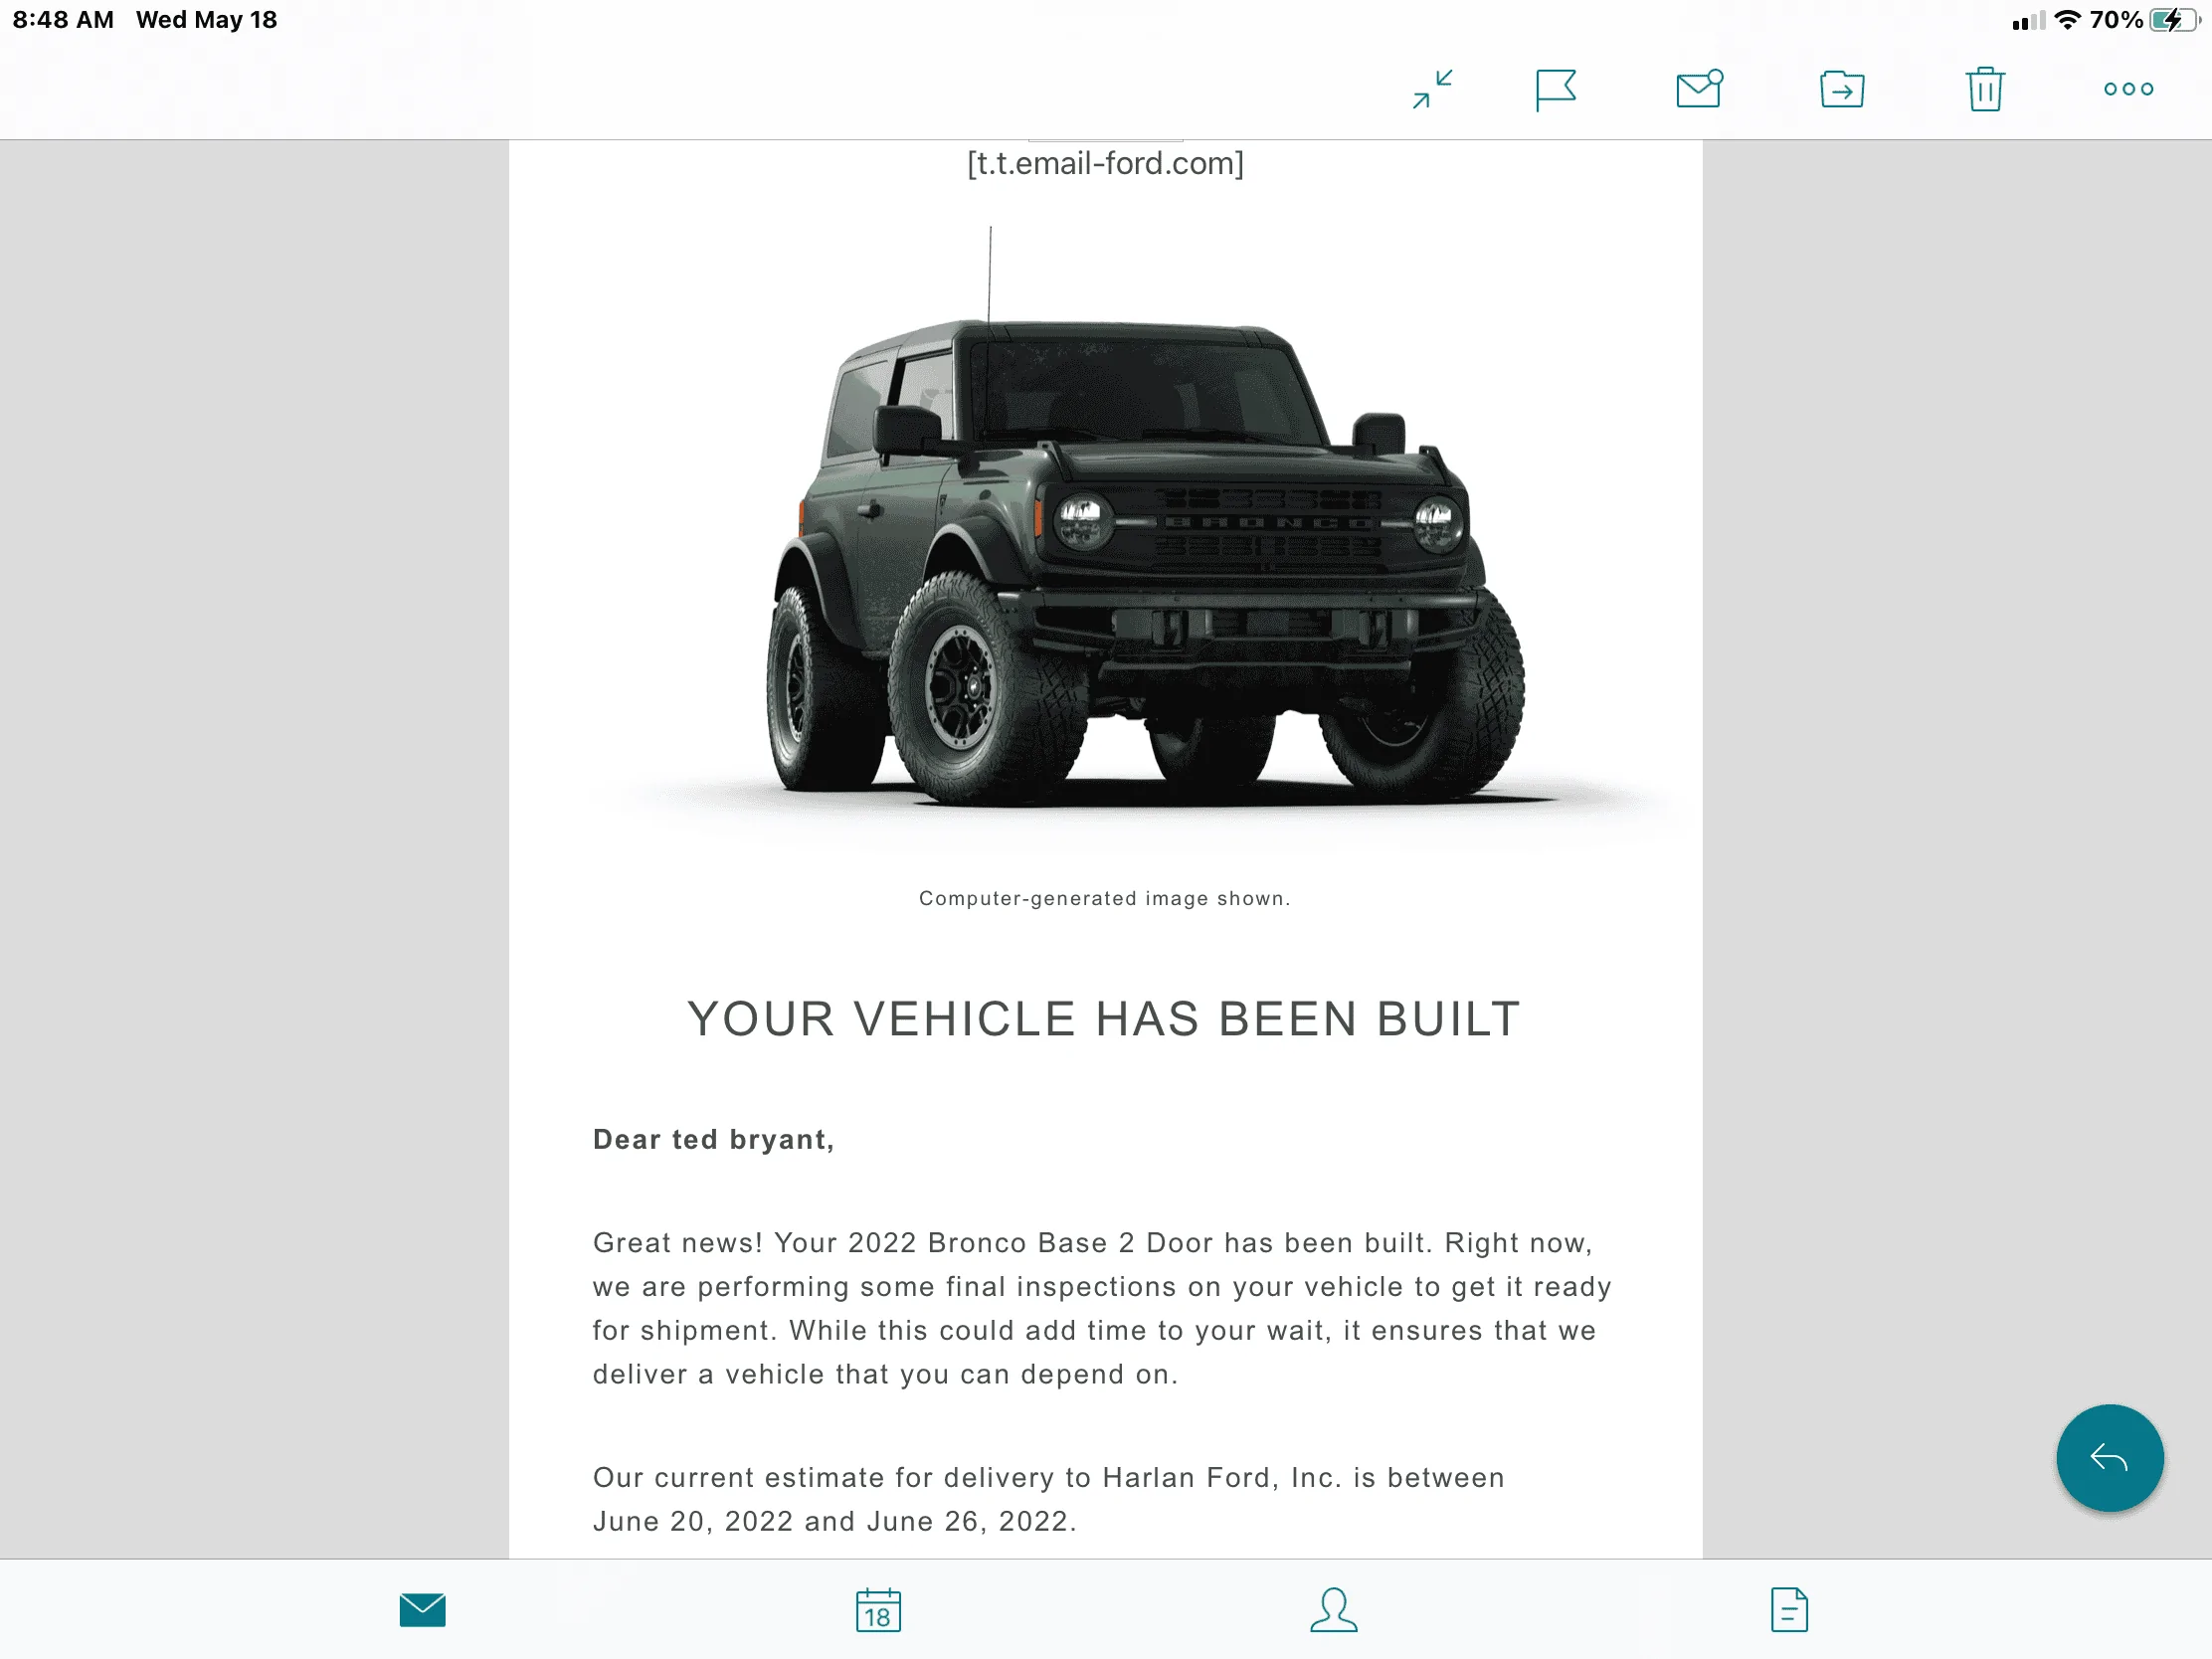2212x1659 pixels.
Task: Collapse the email with the shrink arrows icon
Action: click(1432, 89)
